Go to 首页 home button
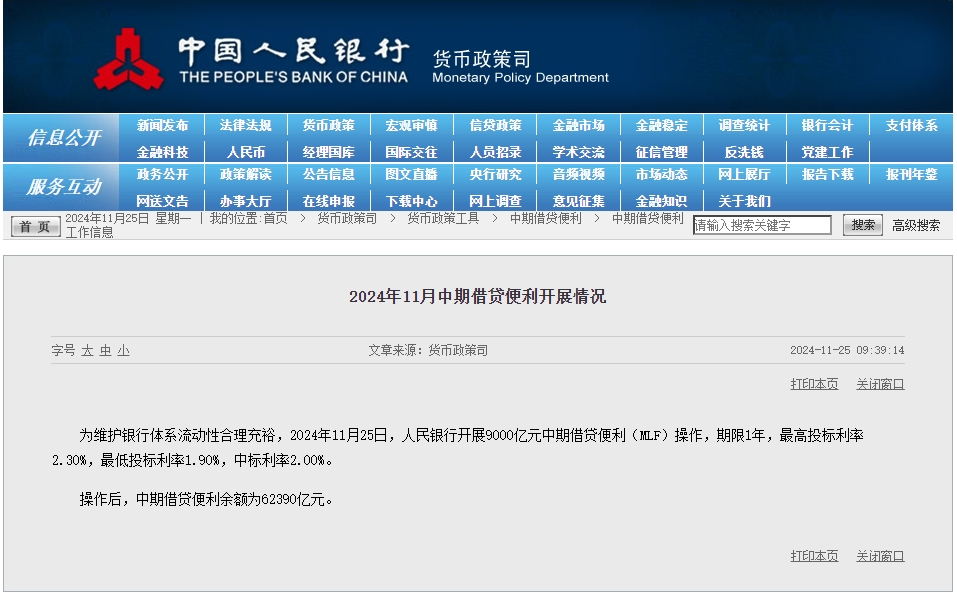The image size is (957, 597). coord(35,226)
